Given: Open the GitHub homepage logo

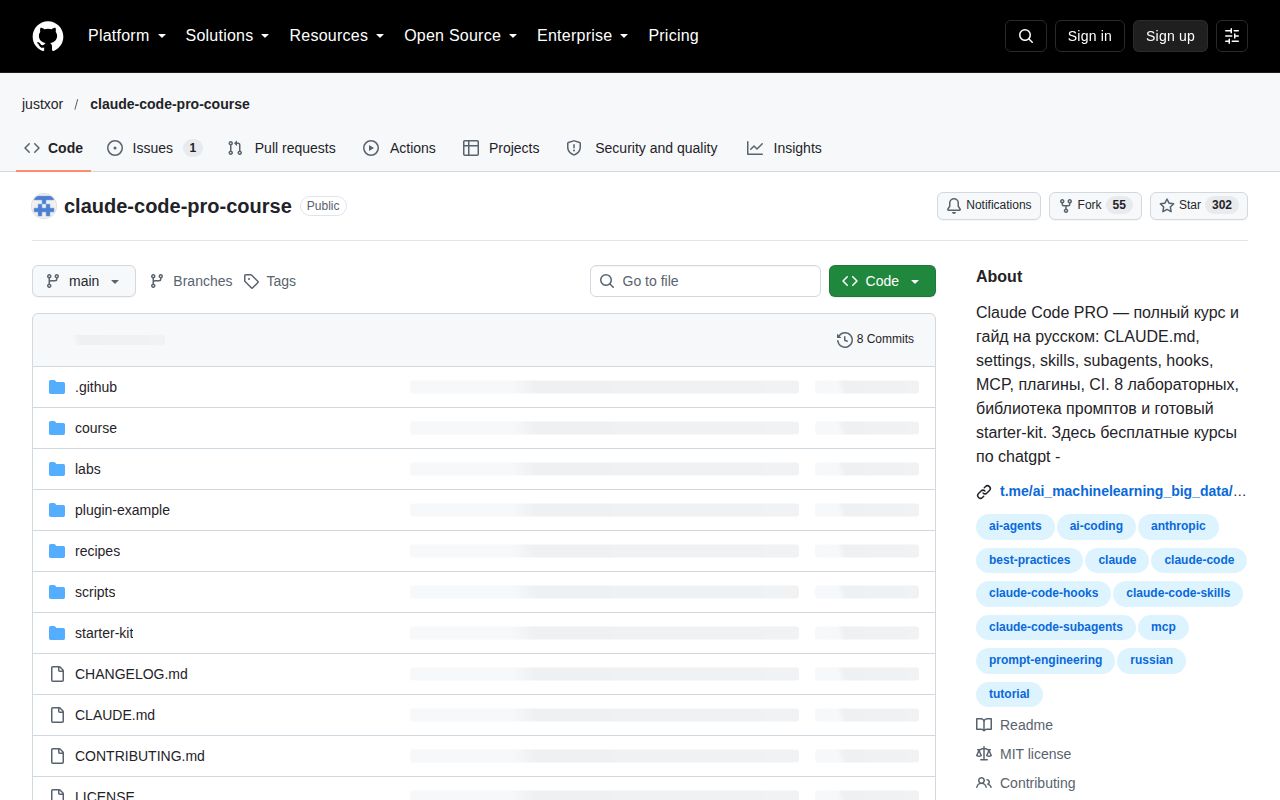Looking at the screenshot, I should 48,36.
